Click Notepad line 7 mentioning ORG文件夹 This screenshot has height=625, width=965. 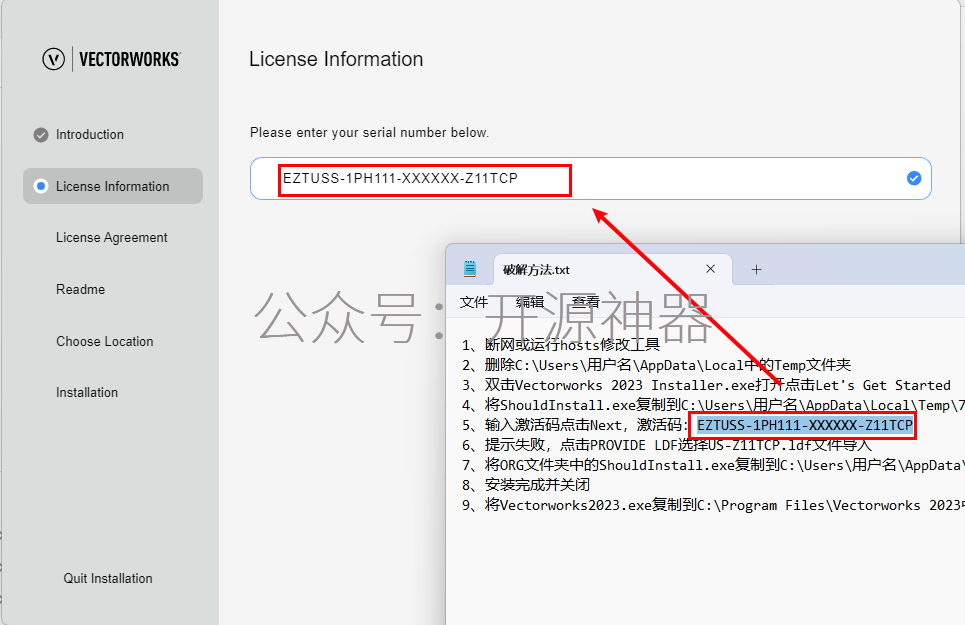coord(713,465)
